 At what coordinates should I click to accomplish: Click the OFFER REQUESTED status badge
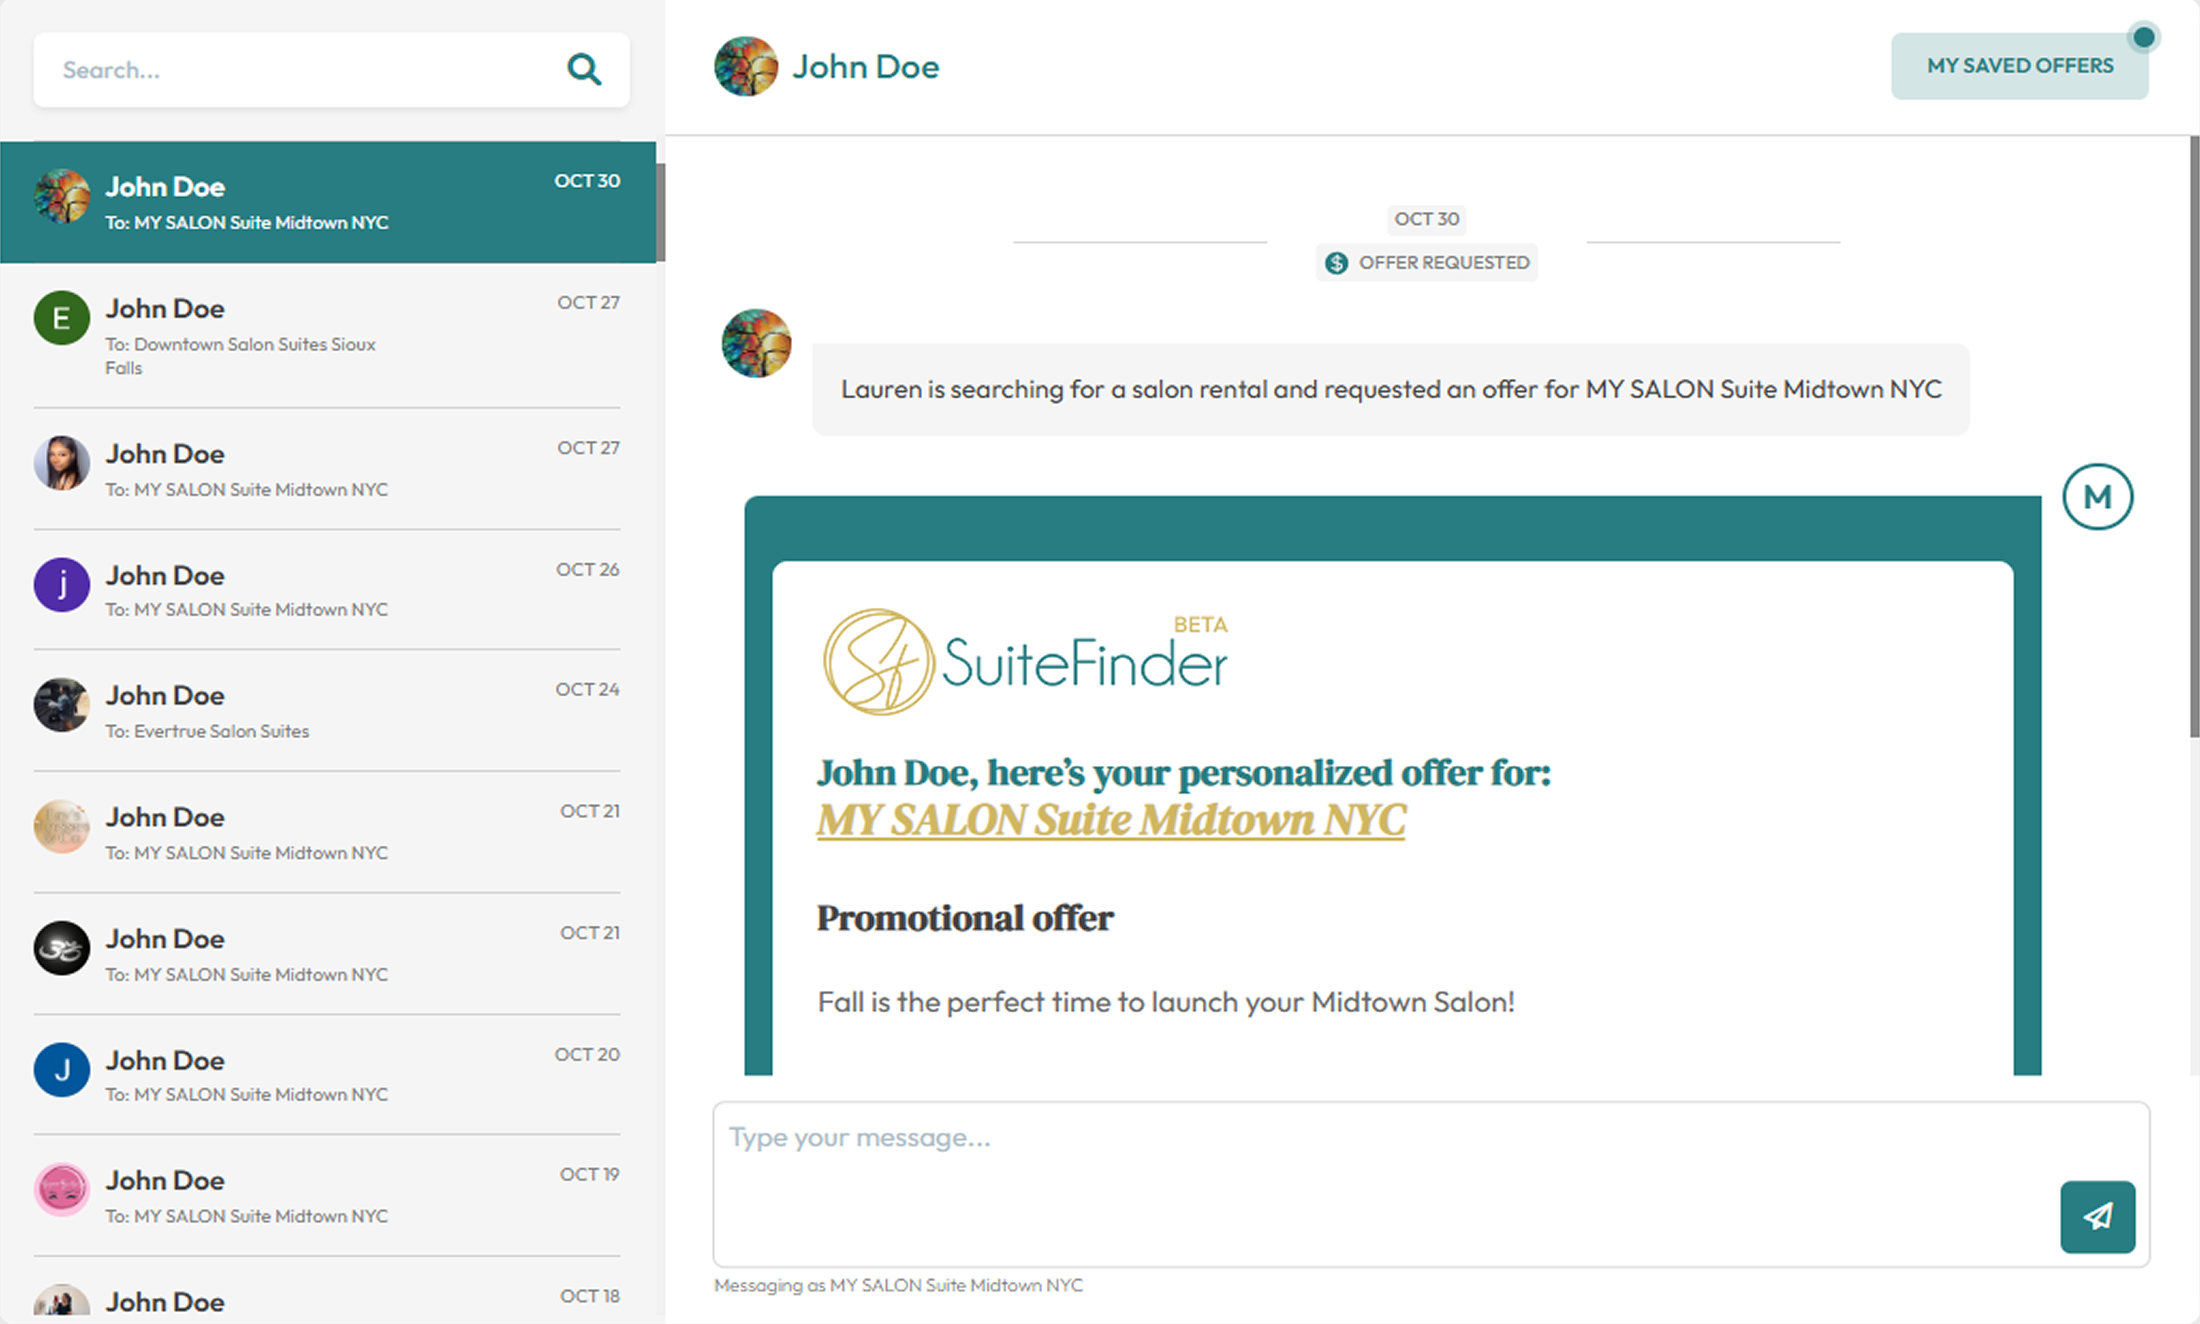(1427, 262)
